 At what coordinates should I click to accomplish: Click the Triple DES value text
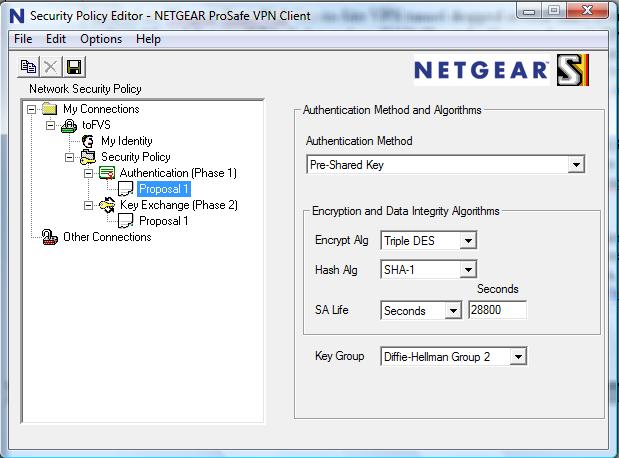tap(409, 241)
